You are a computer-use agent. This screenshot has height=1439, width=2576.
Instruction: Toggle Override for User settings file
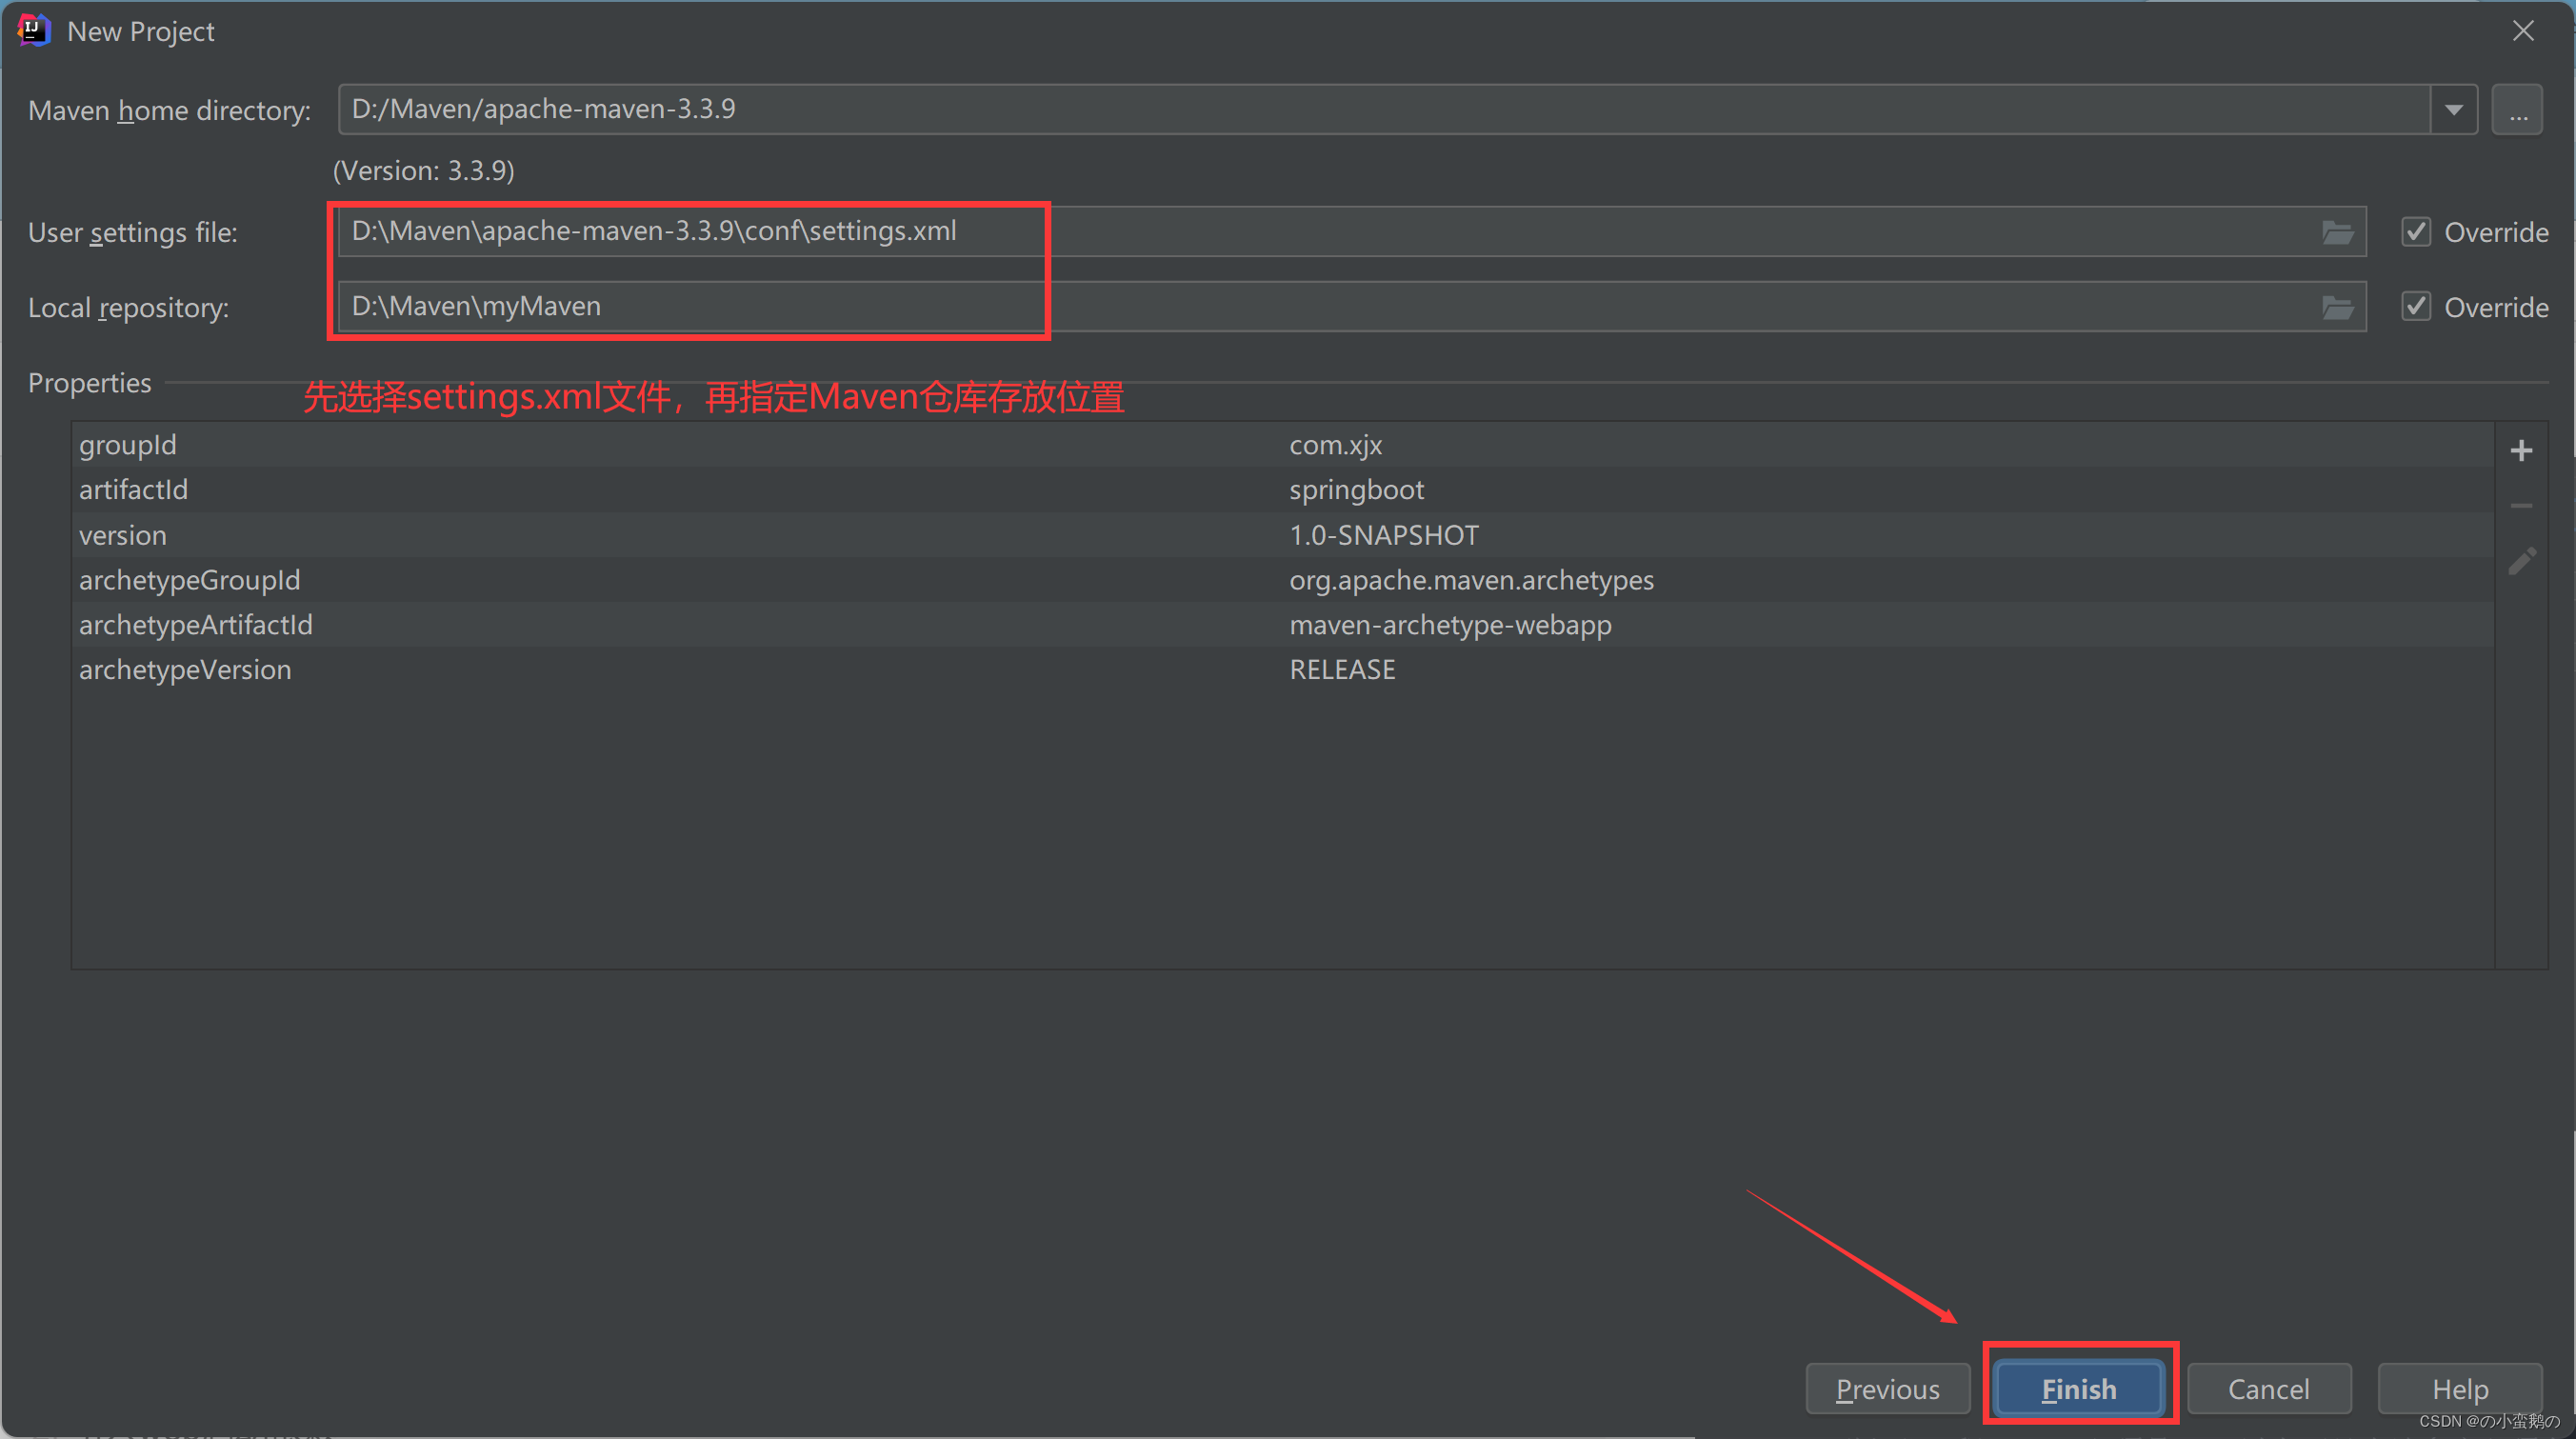tap(2416, 232)
